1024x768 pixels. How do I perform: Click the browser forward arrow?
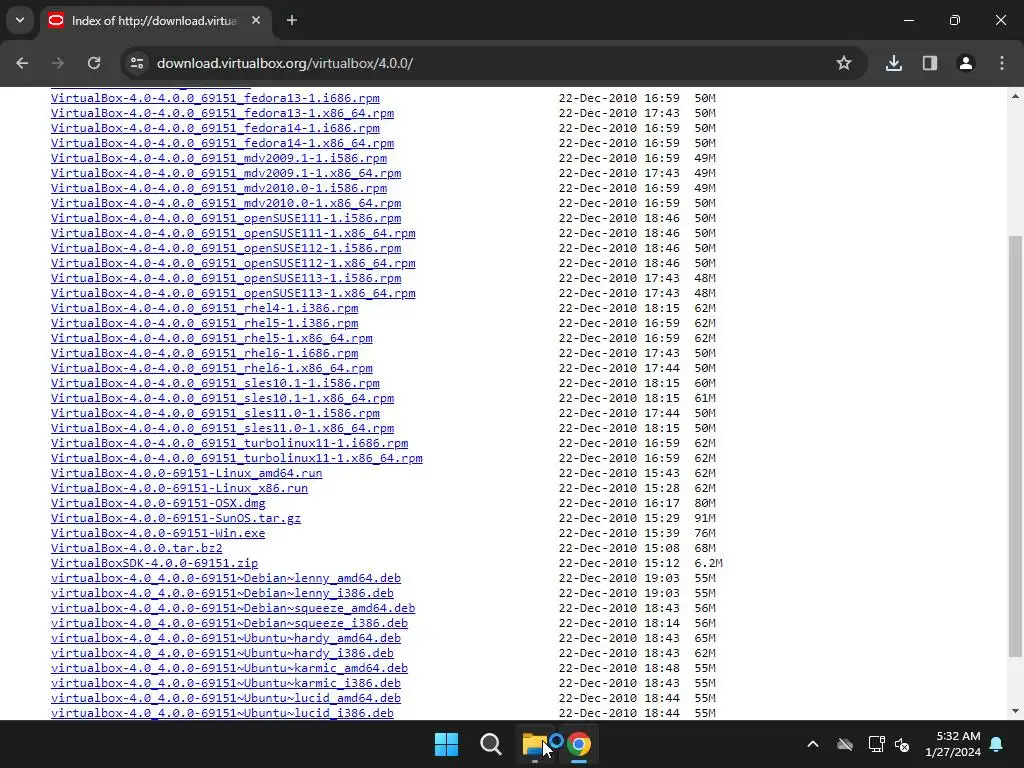(x=58, y=63)
